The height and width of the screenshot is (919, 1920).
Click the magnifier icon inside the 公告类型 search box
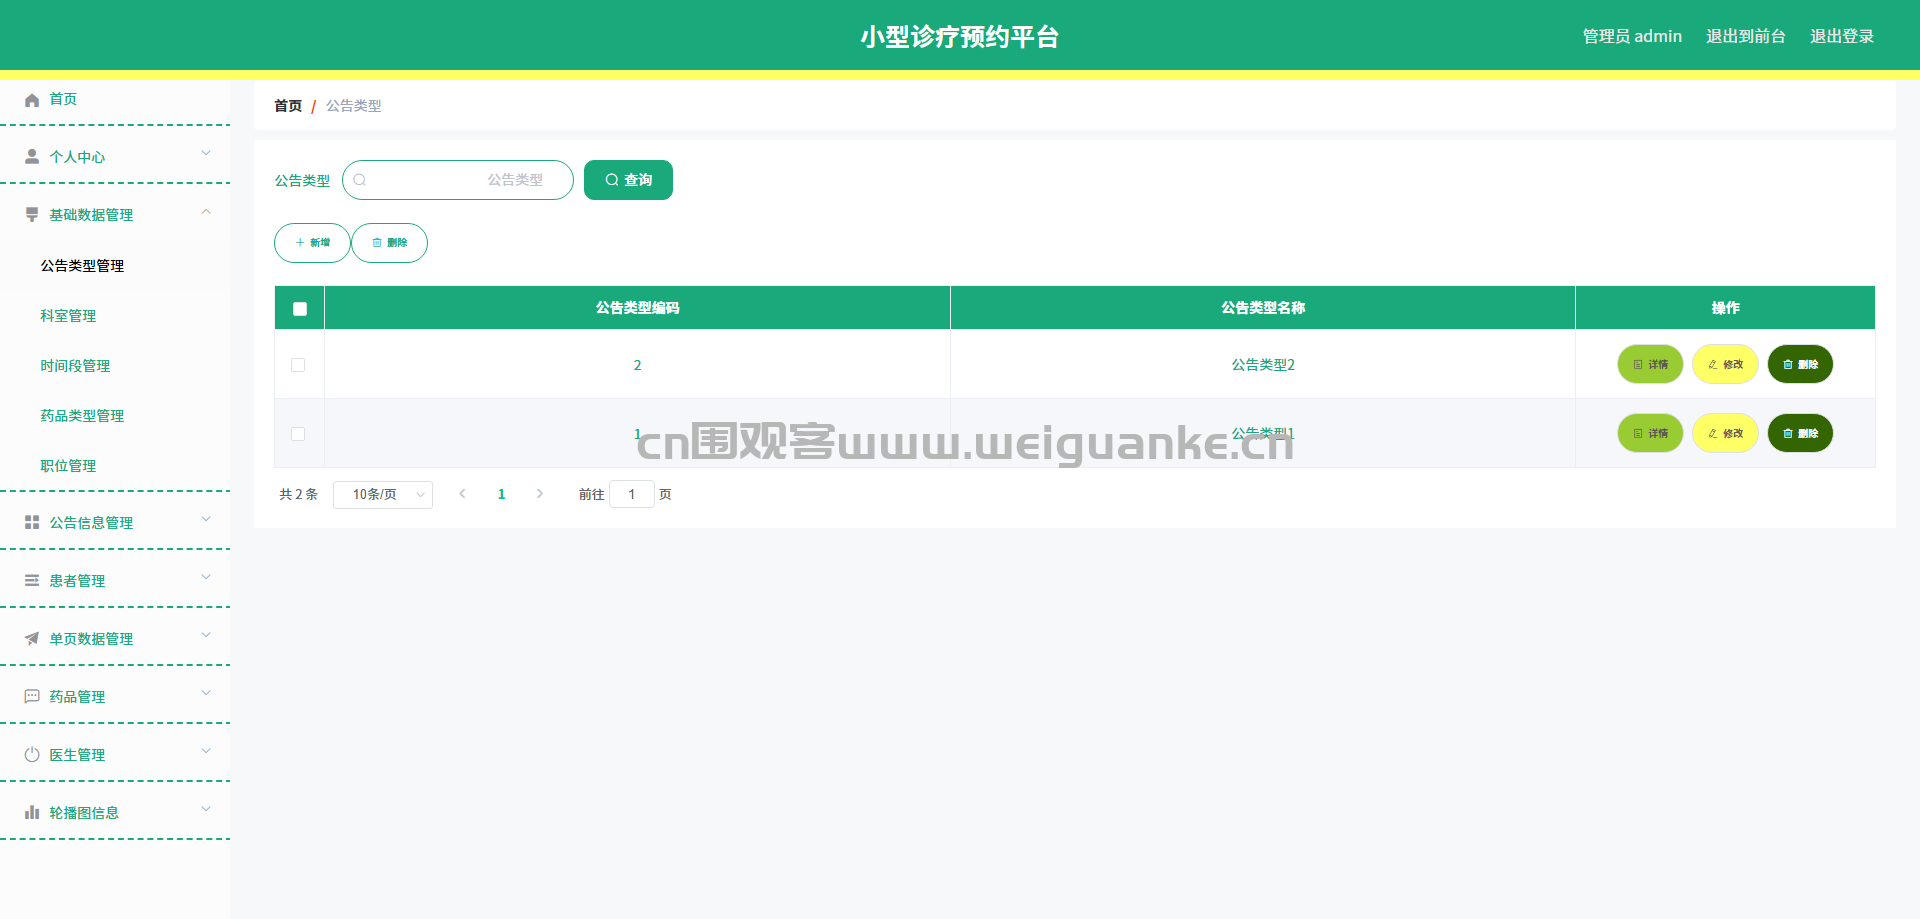pyautogui.click(x=360, y=180)
